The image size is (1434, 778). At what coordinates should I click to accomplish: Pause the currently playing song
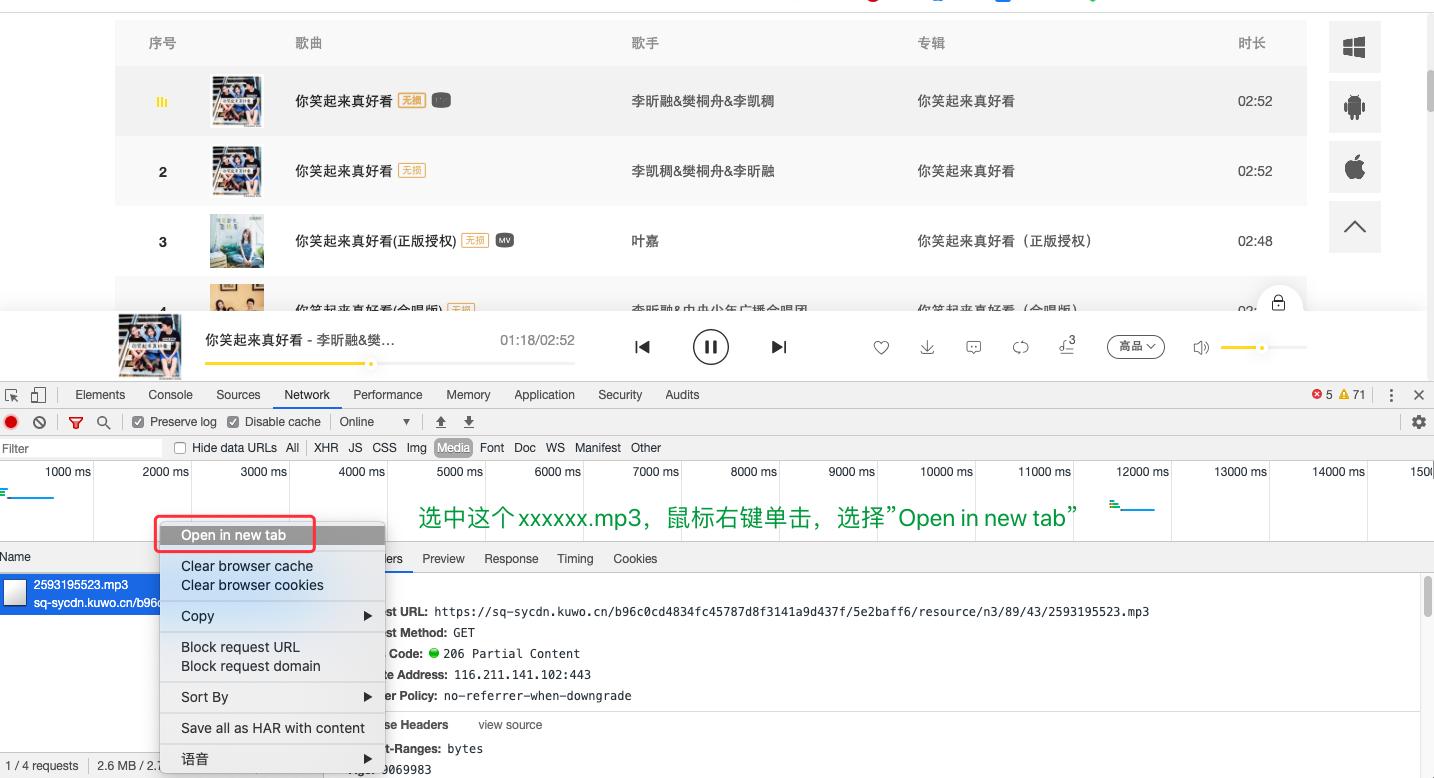(x=711, y=347)
